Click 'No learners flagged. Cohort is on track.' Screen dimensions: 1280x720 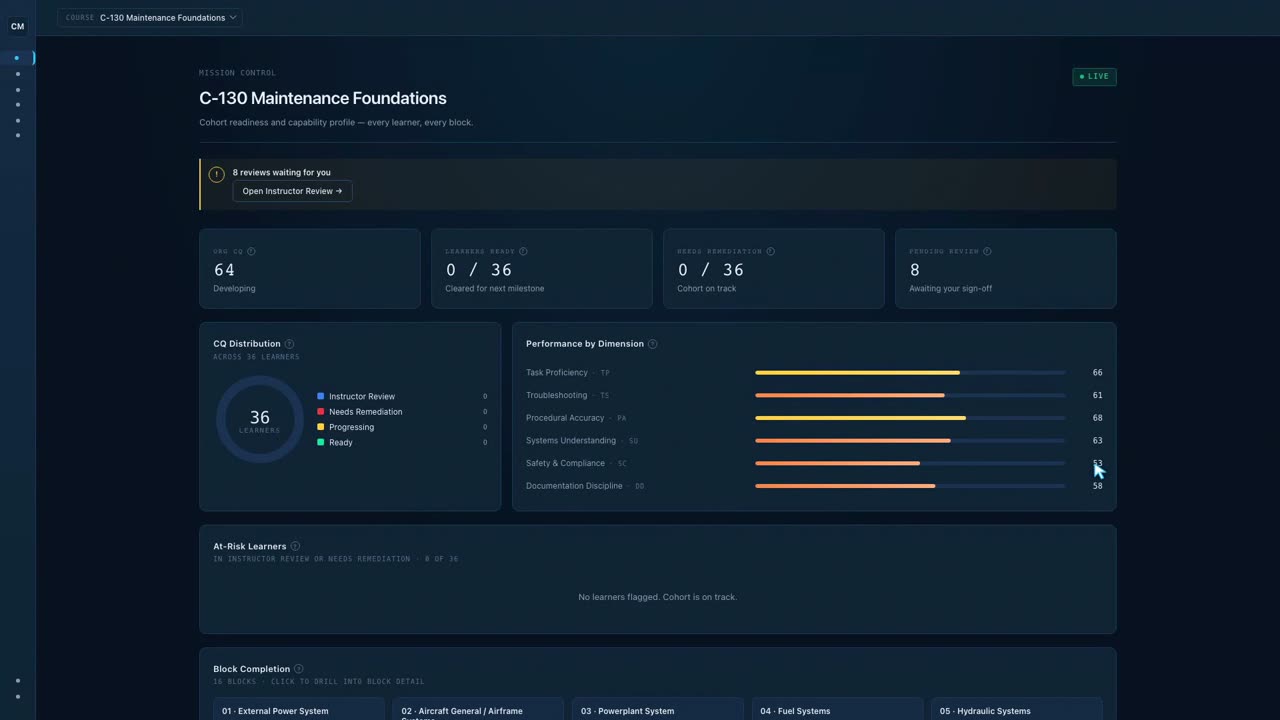pyautogui.click(x=658, y=597)
